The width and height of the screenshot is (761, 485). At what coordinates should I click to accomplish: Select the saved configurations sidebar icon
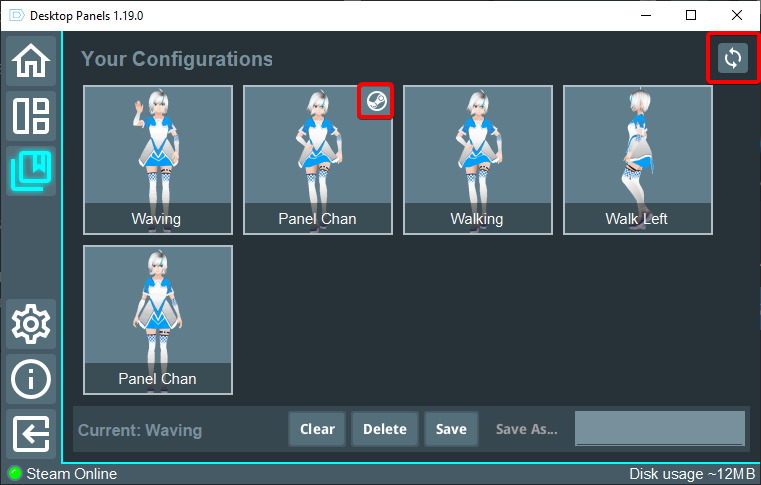click(x=31, y=171)
